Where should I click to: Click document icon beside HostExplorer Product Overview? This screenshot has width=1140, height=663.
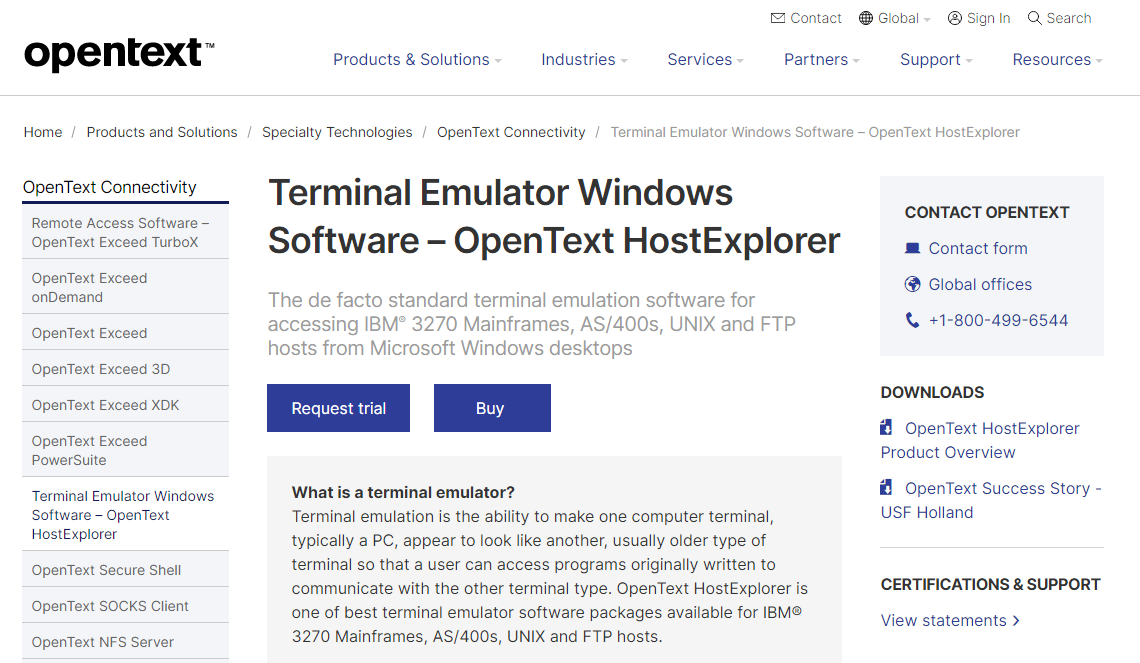click(886, 427)
